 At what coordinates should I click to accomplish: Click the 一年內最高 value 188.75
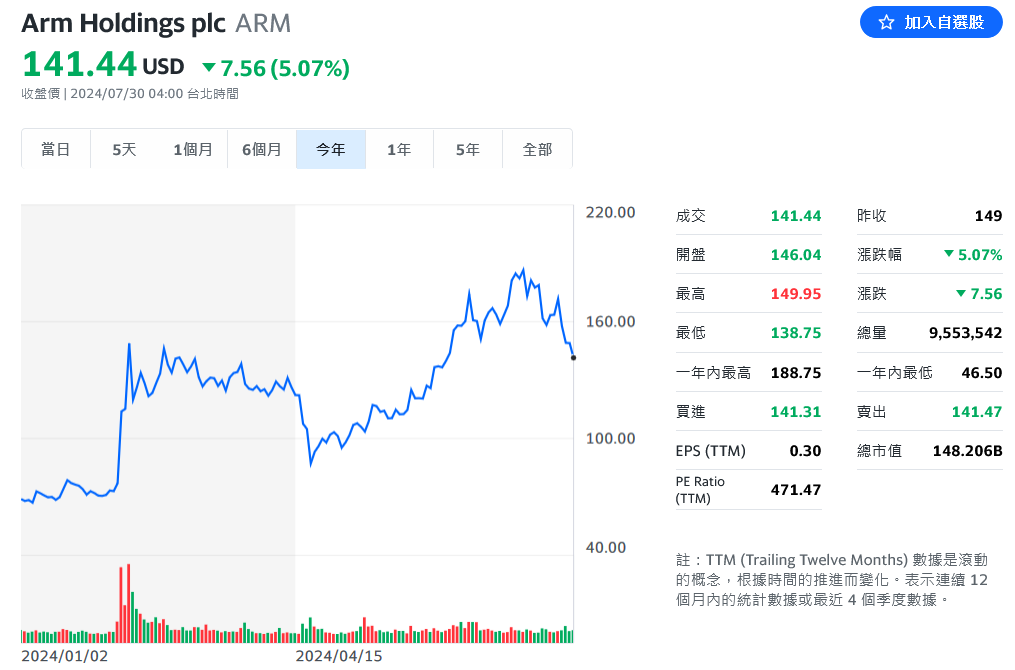pos(796,372)
